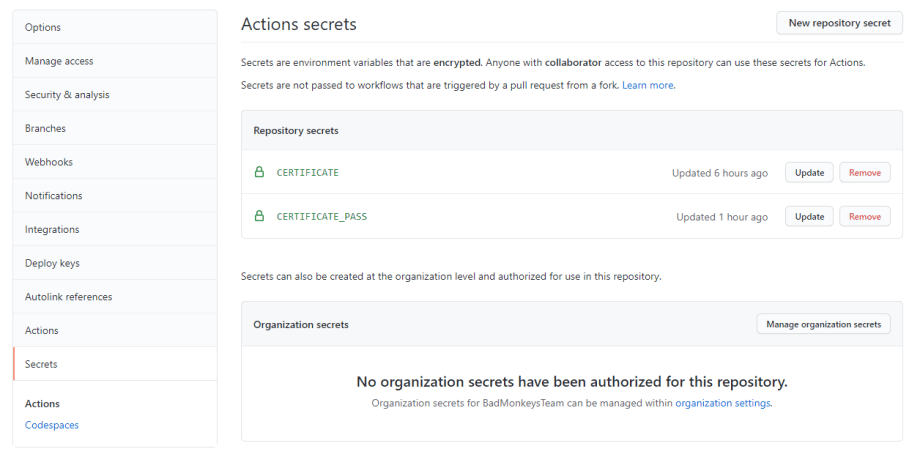920x457 pixels.
Task: Navigate to Webhooks settings
Action: tap(48, 162)
